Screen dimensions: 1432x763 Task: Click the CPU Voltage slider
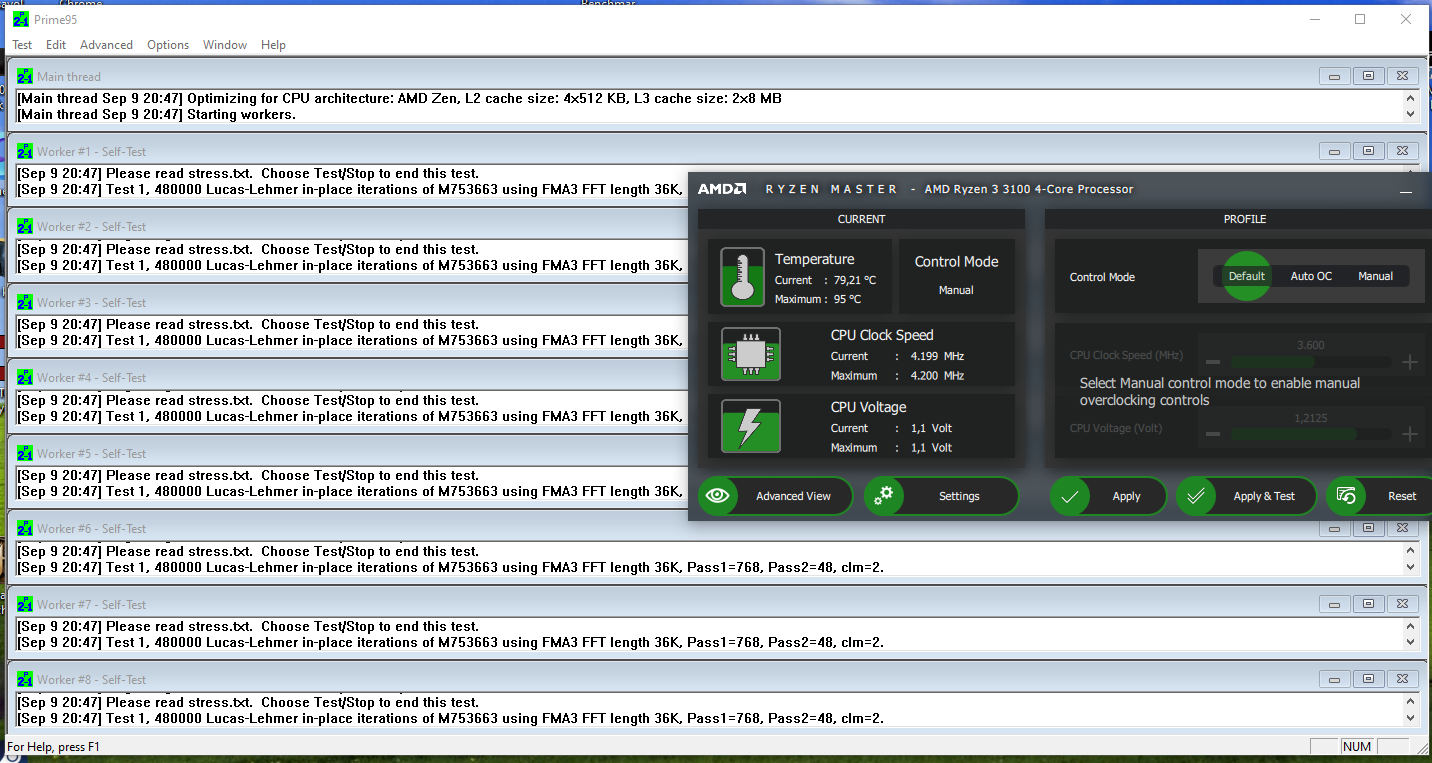1311,434
